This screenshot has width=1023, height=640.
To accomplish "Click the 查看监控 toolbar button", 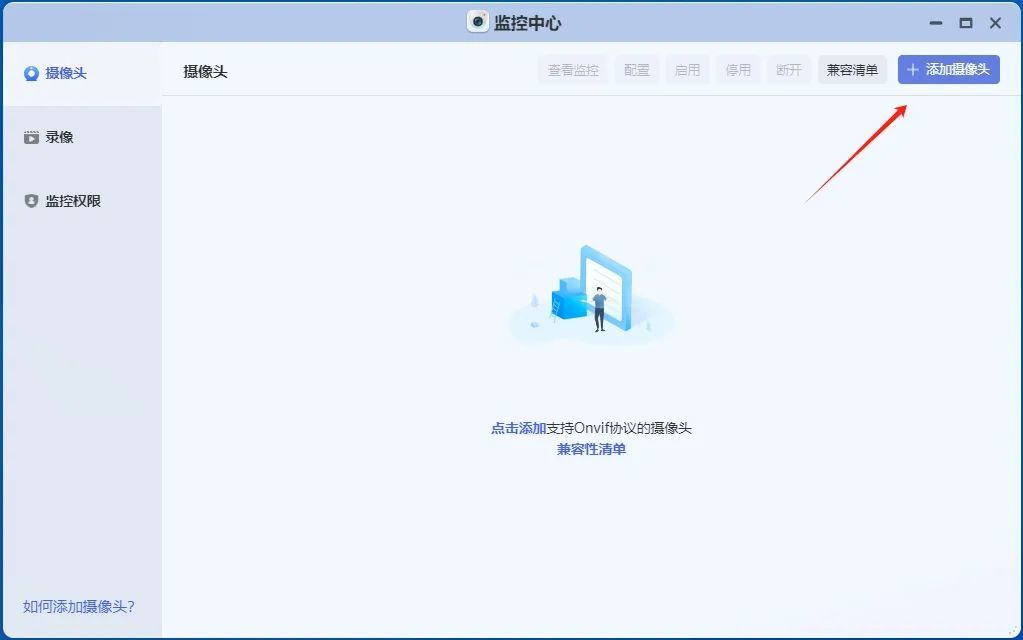I will tap(573, 70).
